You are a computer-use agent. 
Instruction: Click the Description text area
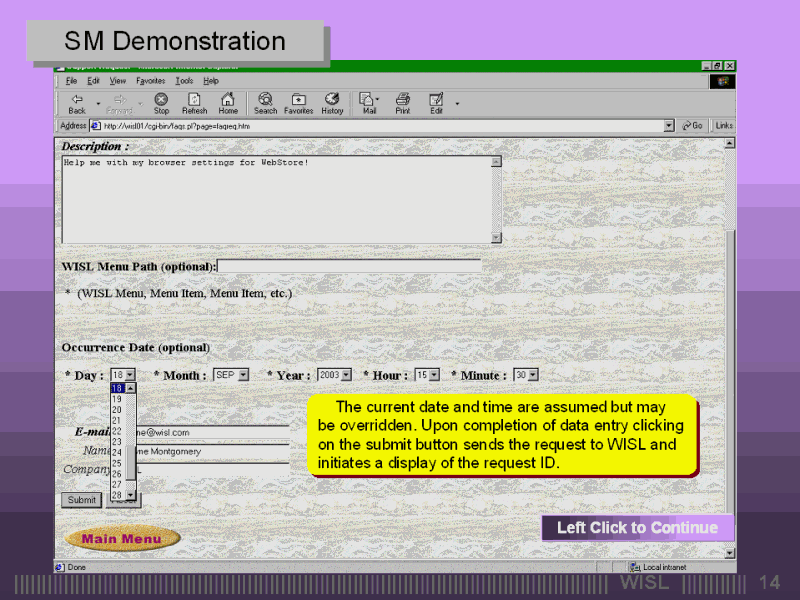point(275,198)
